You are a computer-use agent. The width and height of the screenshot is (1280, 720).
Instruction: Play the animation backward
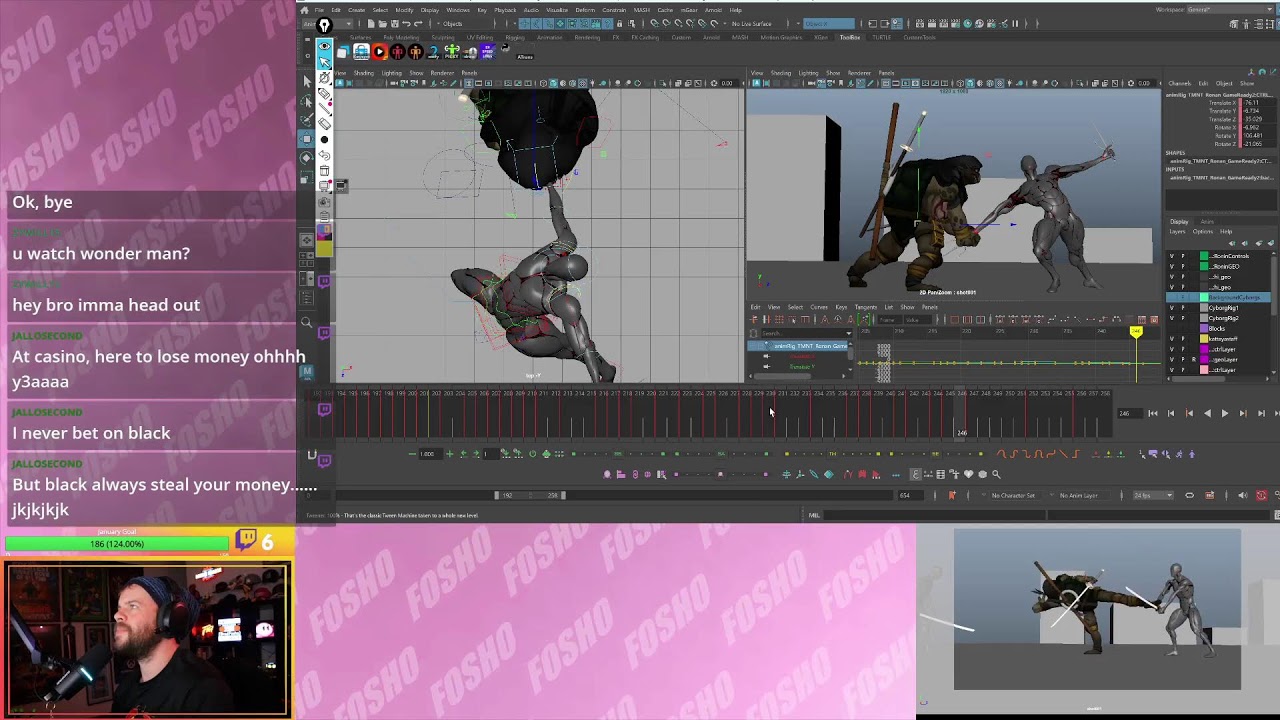point(1207,413)
